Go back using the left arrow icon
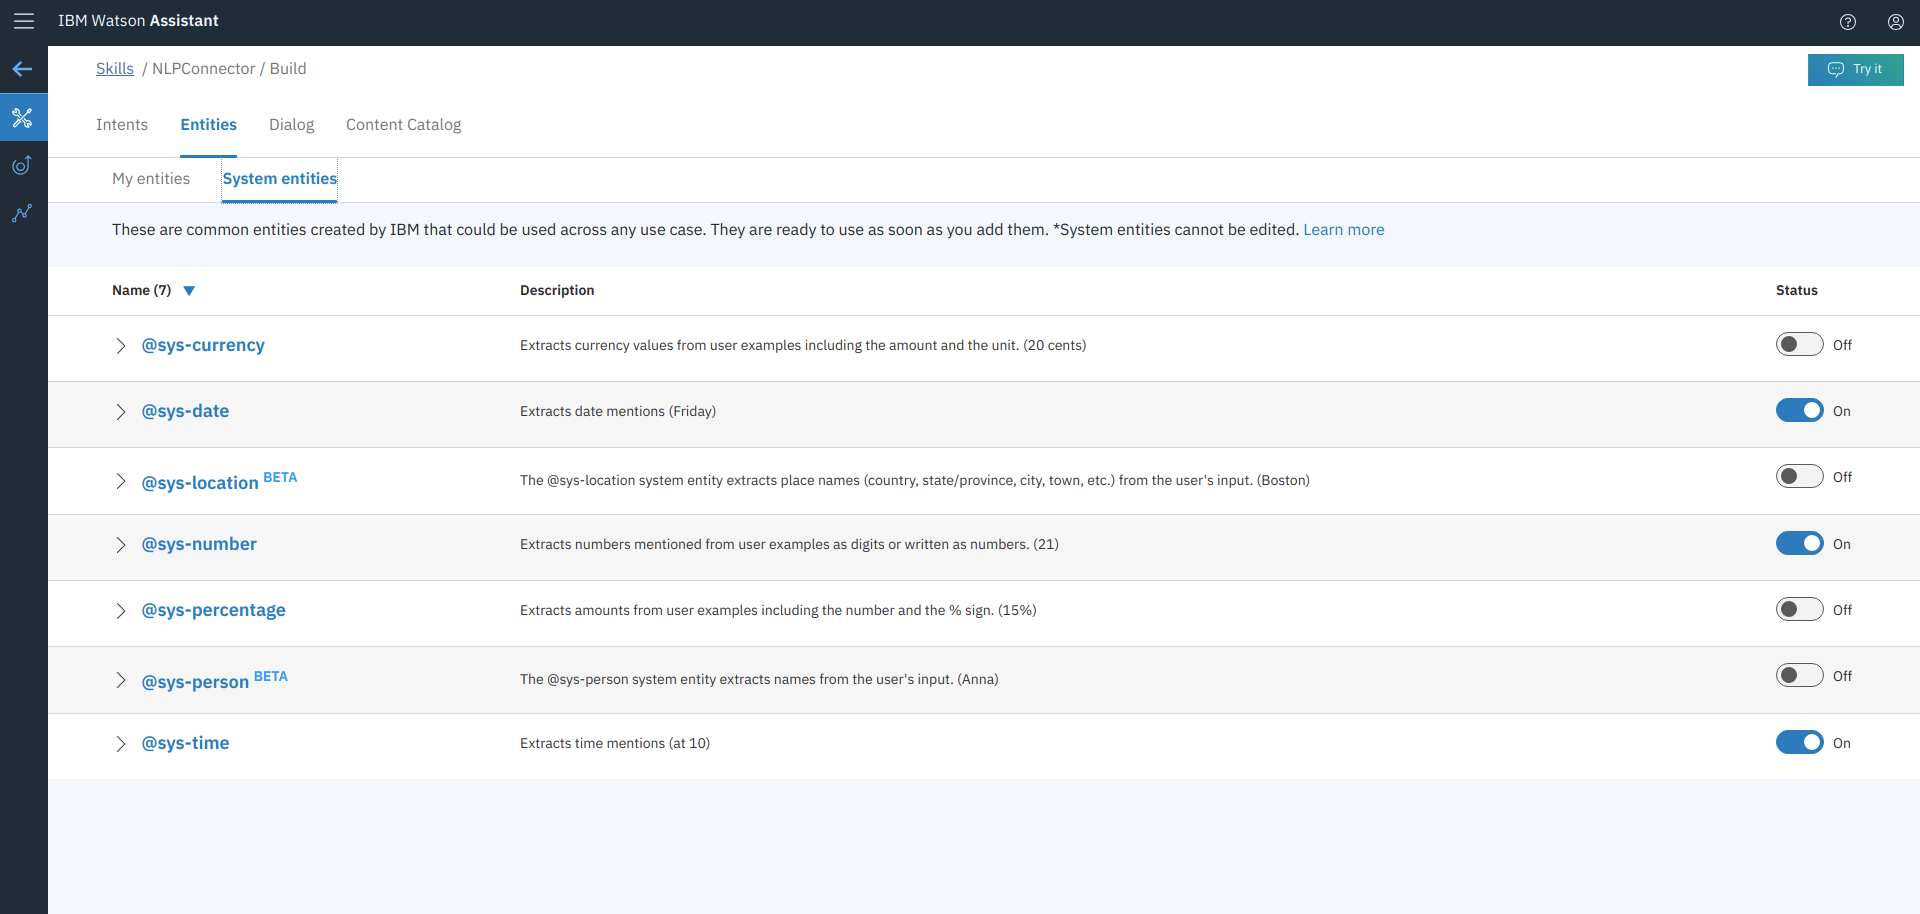Screen dimensions: 1920x914 pos(23,69)
